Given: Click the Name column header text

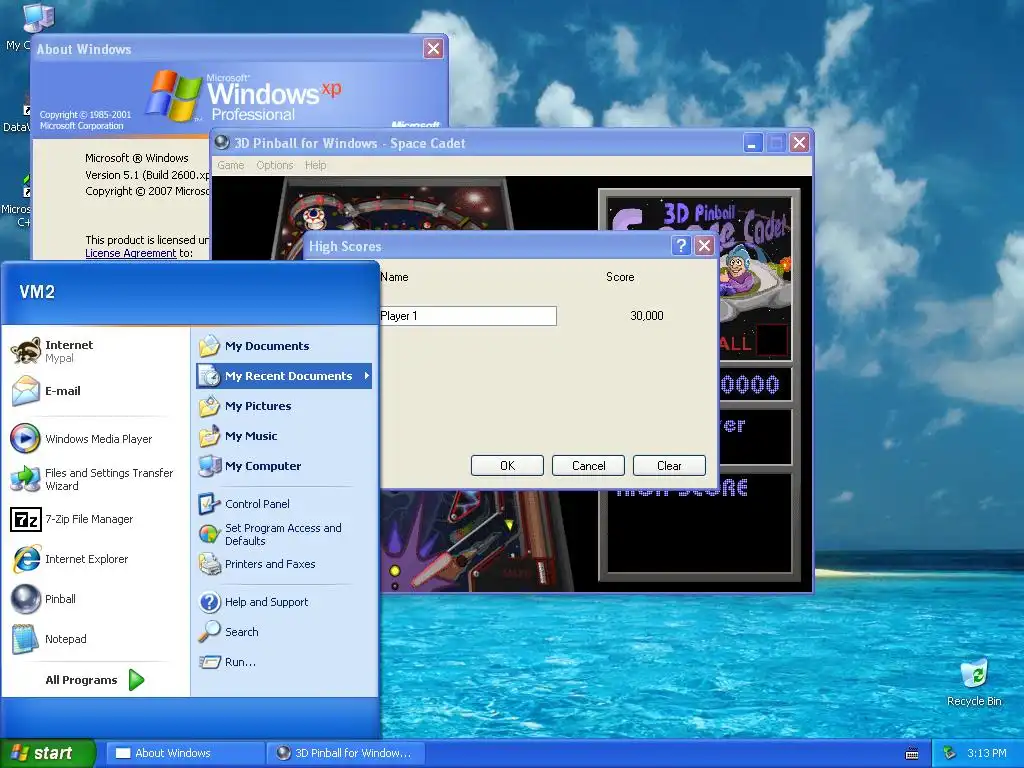Looking at the screenshot, I should coord(394,277).
